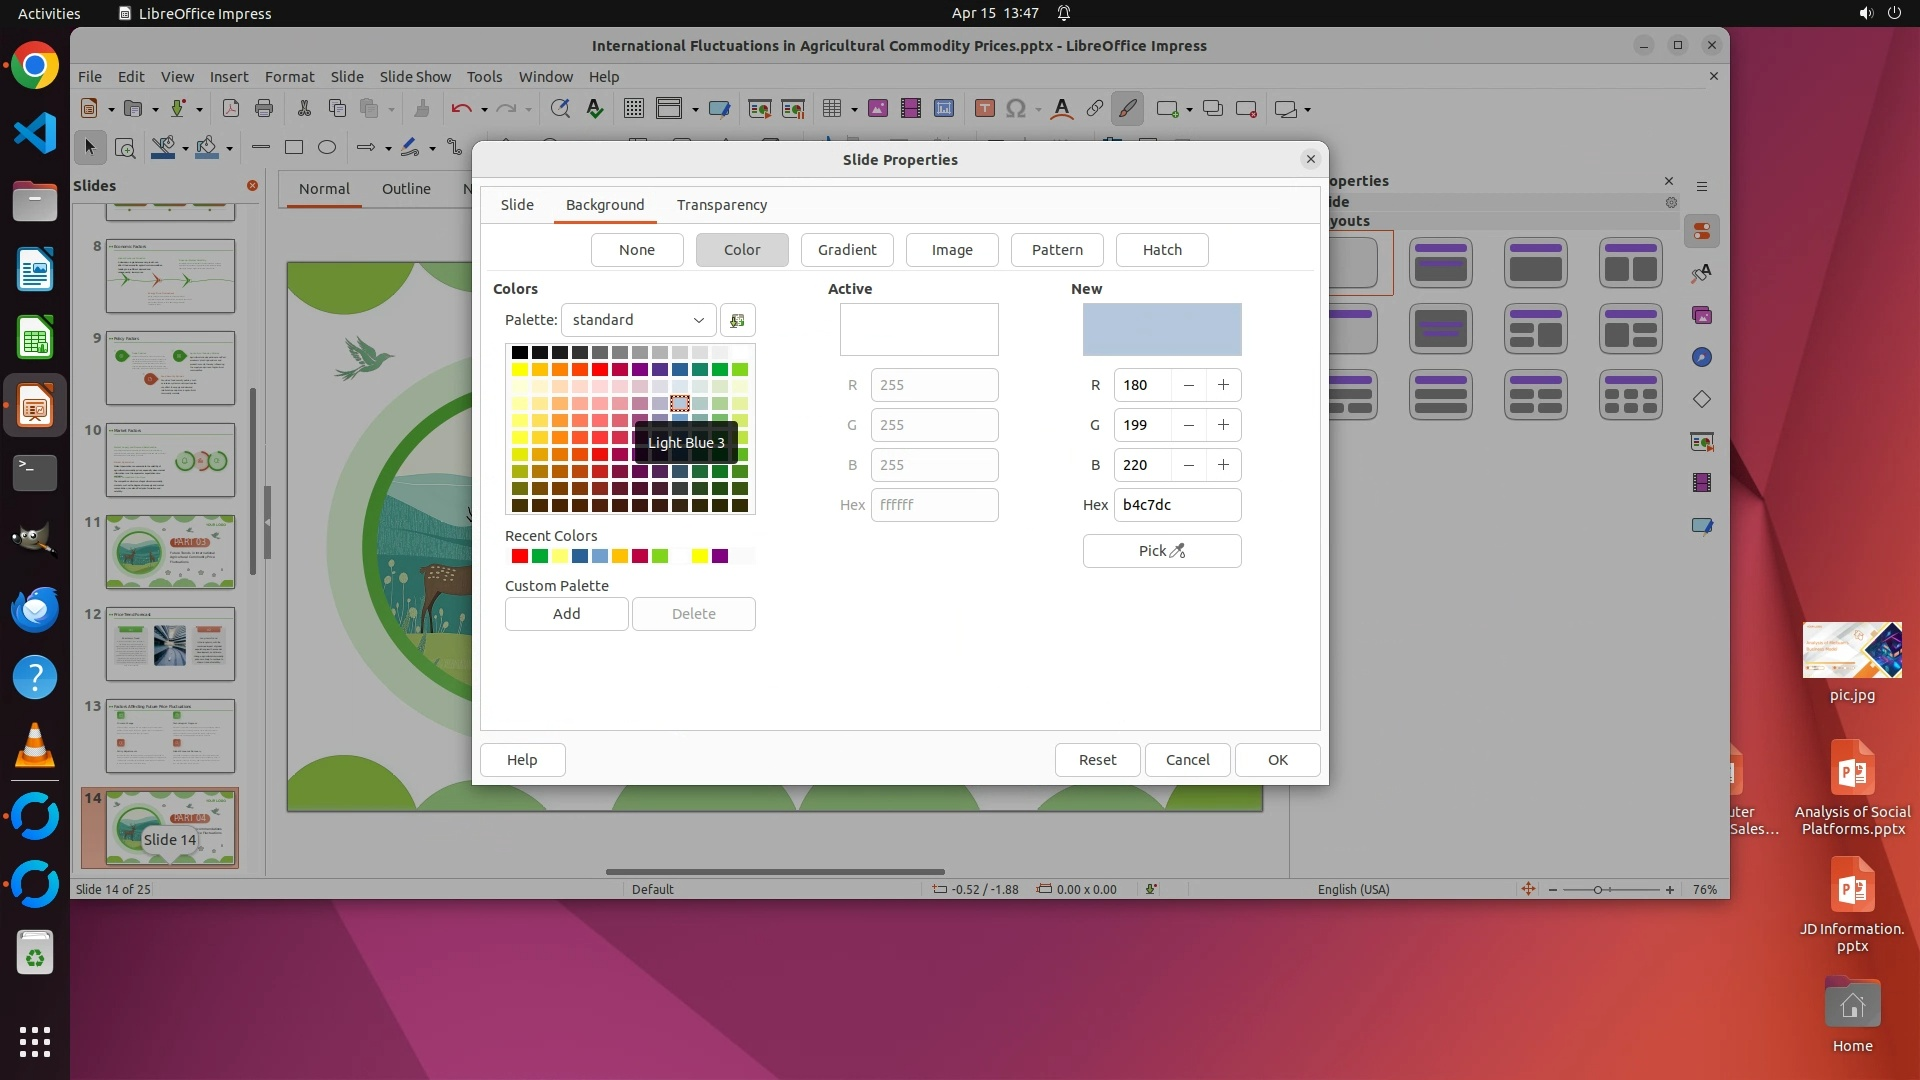Click the Add custom palette button

566,614
